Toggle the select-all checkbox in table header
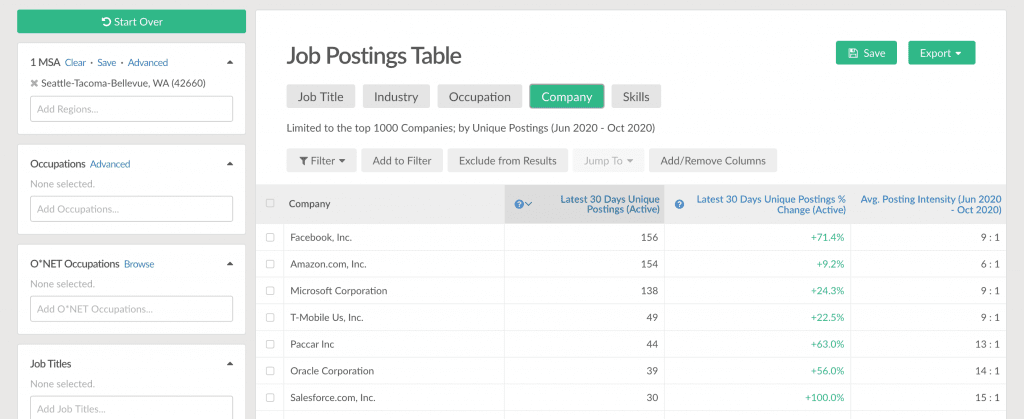This screenshot has width=1024, height=419. coord(270,204)
